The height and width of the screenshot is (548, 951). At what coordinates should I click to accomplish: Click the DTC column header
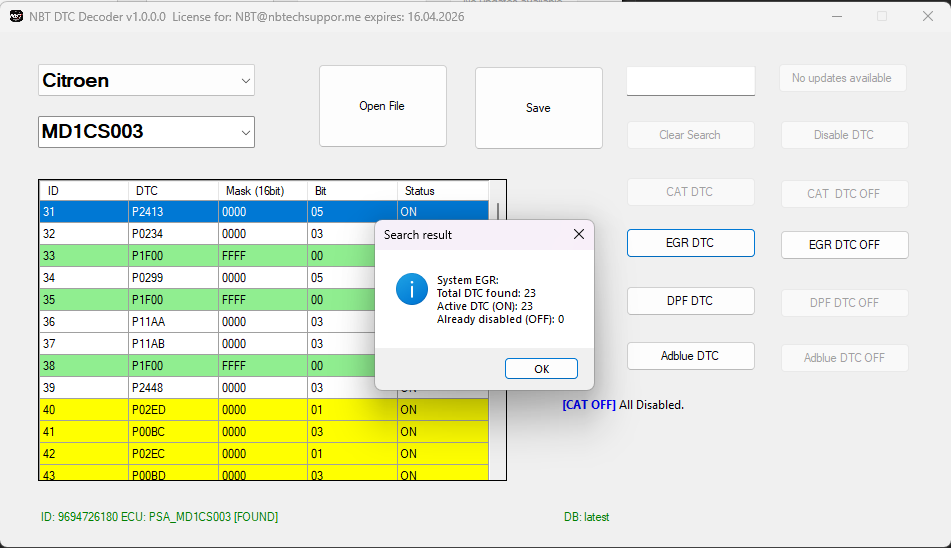click(x=173, y=190)
